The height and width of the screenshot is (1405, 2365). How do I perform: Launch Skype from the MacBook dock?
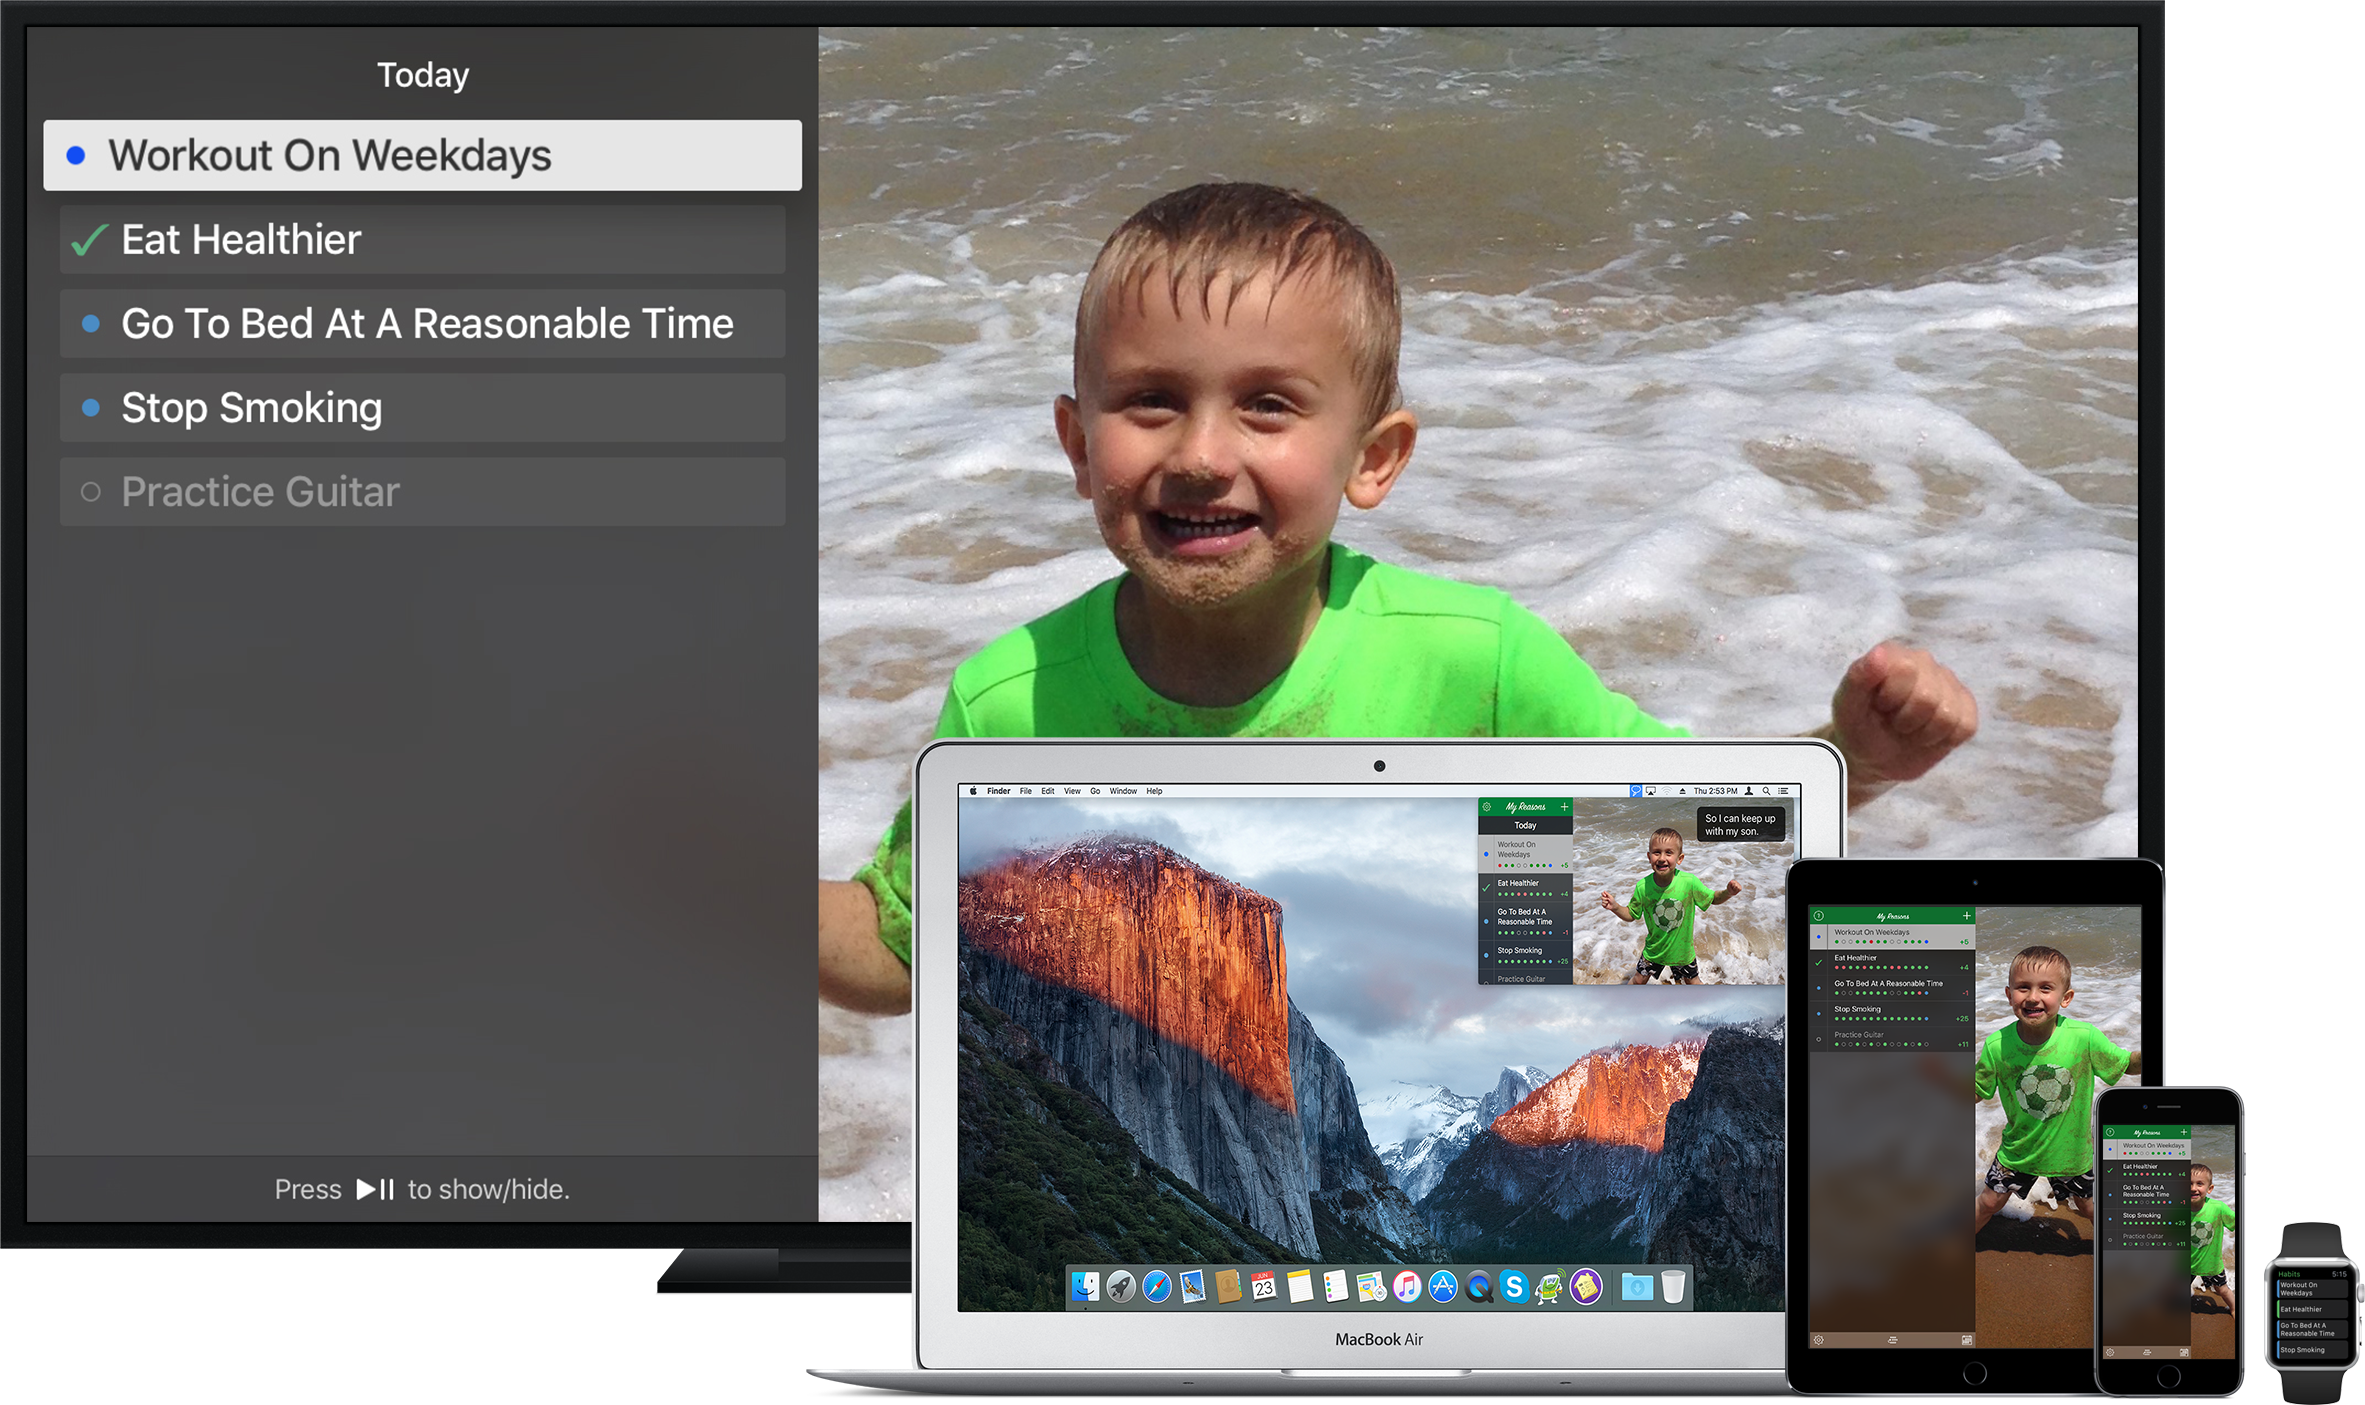pos(1514,1287)
